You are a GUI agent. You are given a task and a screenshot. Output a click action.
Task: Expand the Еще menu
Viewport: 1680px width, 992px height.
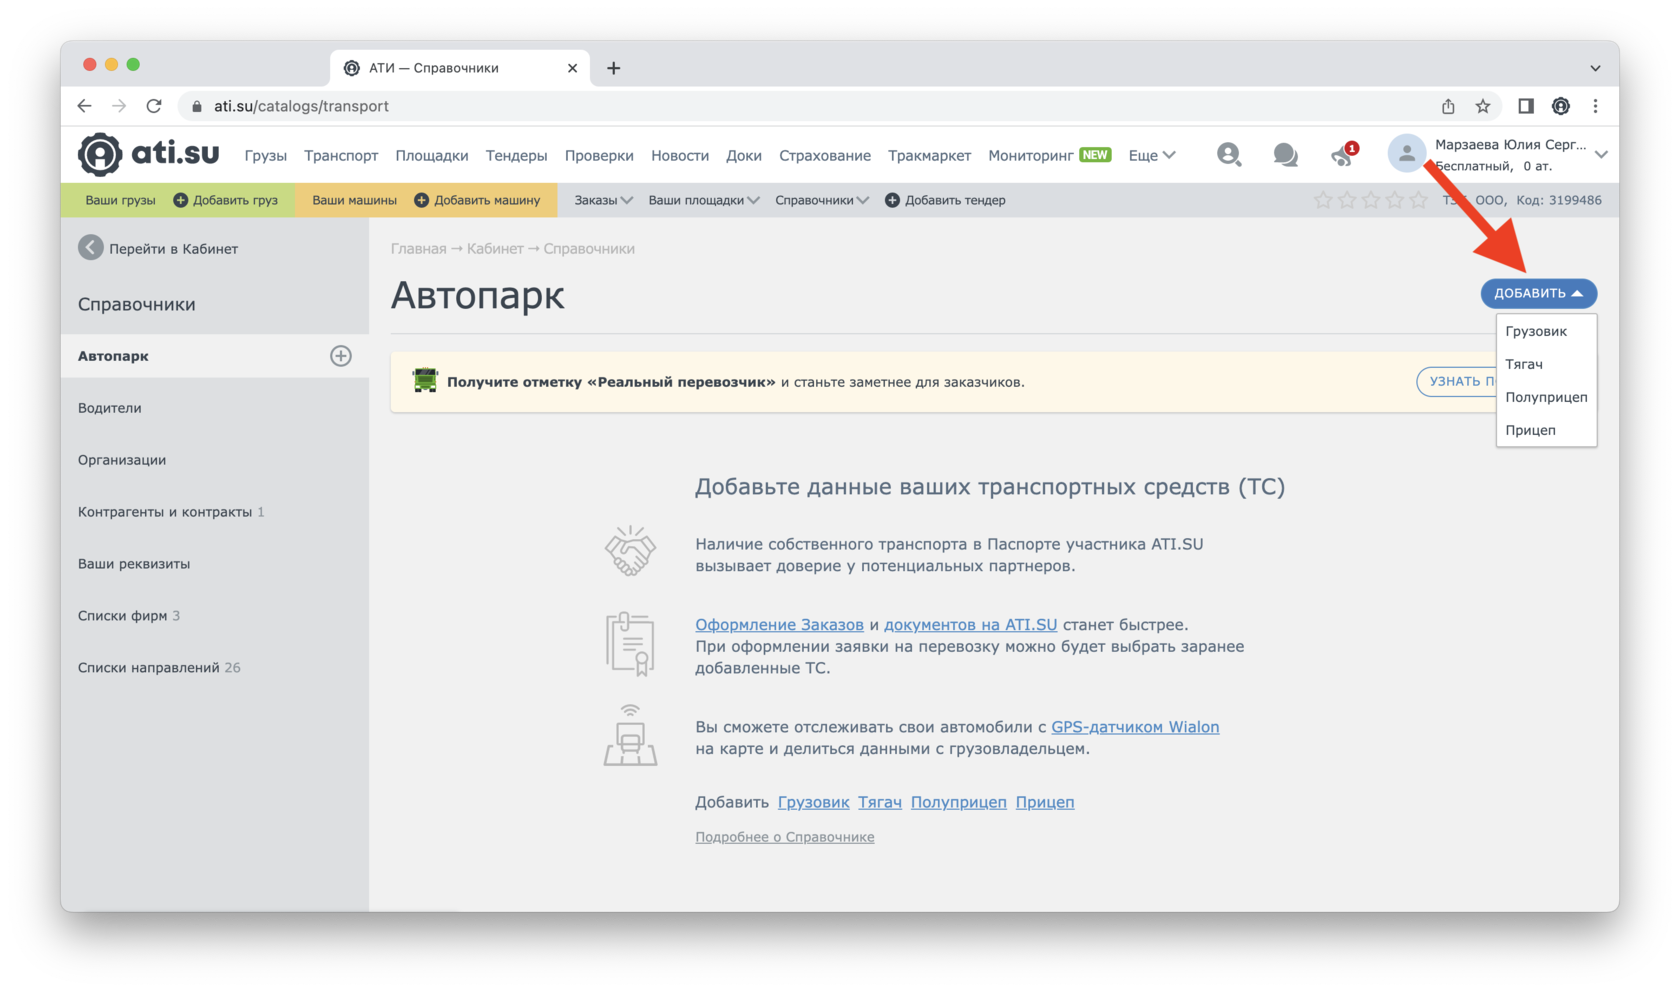(x=1152, y=155)
